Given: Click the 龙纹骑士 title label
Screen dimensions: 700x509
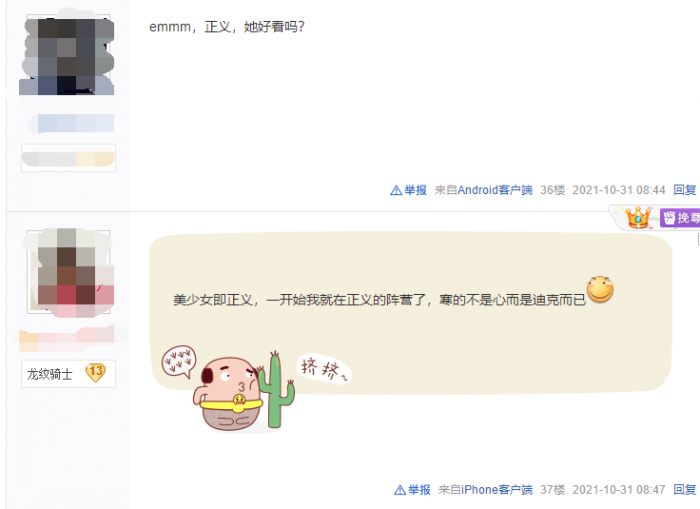Looking at the screenshot, I should pos(50,374).
